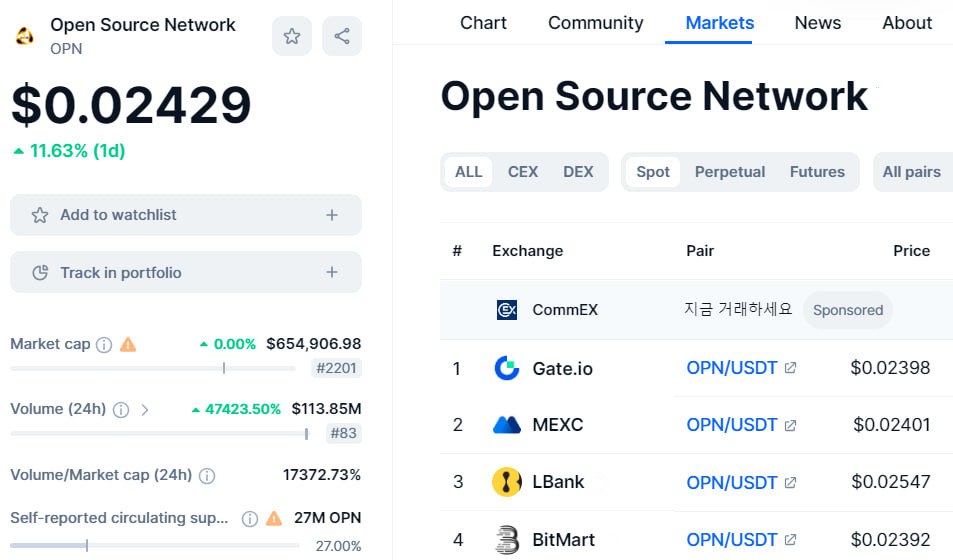This screenshot has width=953, height=560.
Task: Click info icon beside Volume/Market cap (24h)
Action: click(x=207, y=475)
